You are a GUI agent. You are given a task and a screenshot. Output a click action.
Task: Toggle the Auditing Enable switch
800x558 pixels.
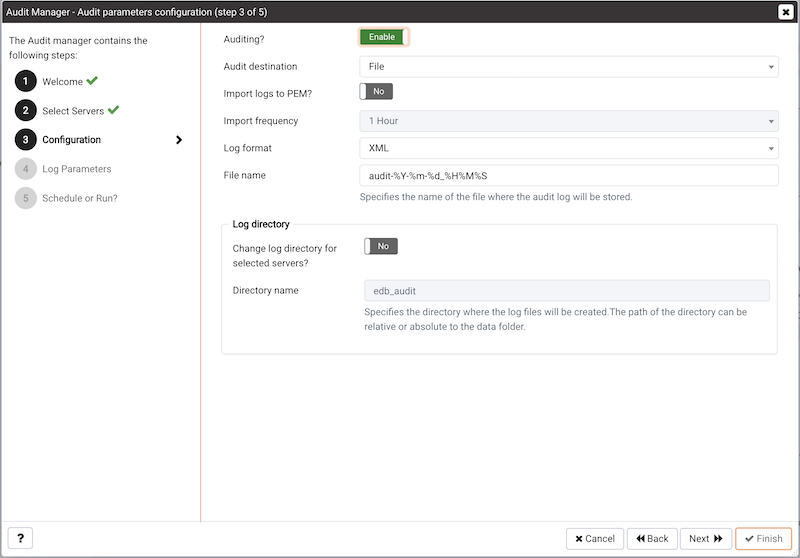pyautogui.click(x=384, y=37)
